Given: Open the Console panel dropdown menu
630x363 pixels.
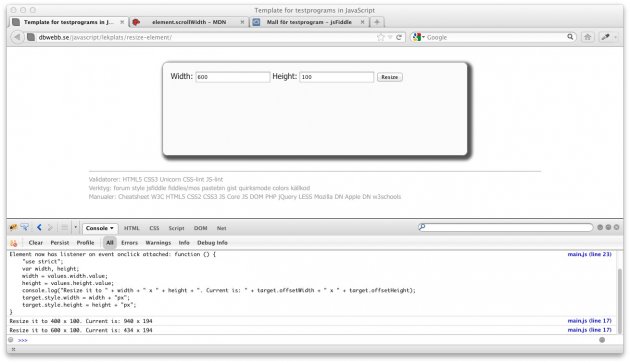Looking at the screenshot, I should point(100,228).
